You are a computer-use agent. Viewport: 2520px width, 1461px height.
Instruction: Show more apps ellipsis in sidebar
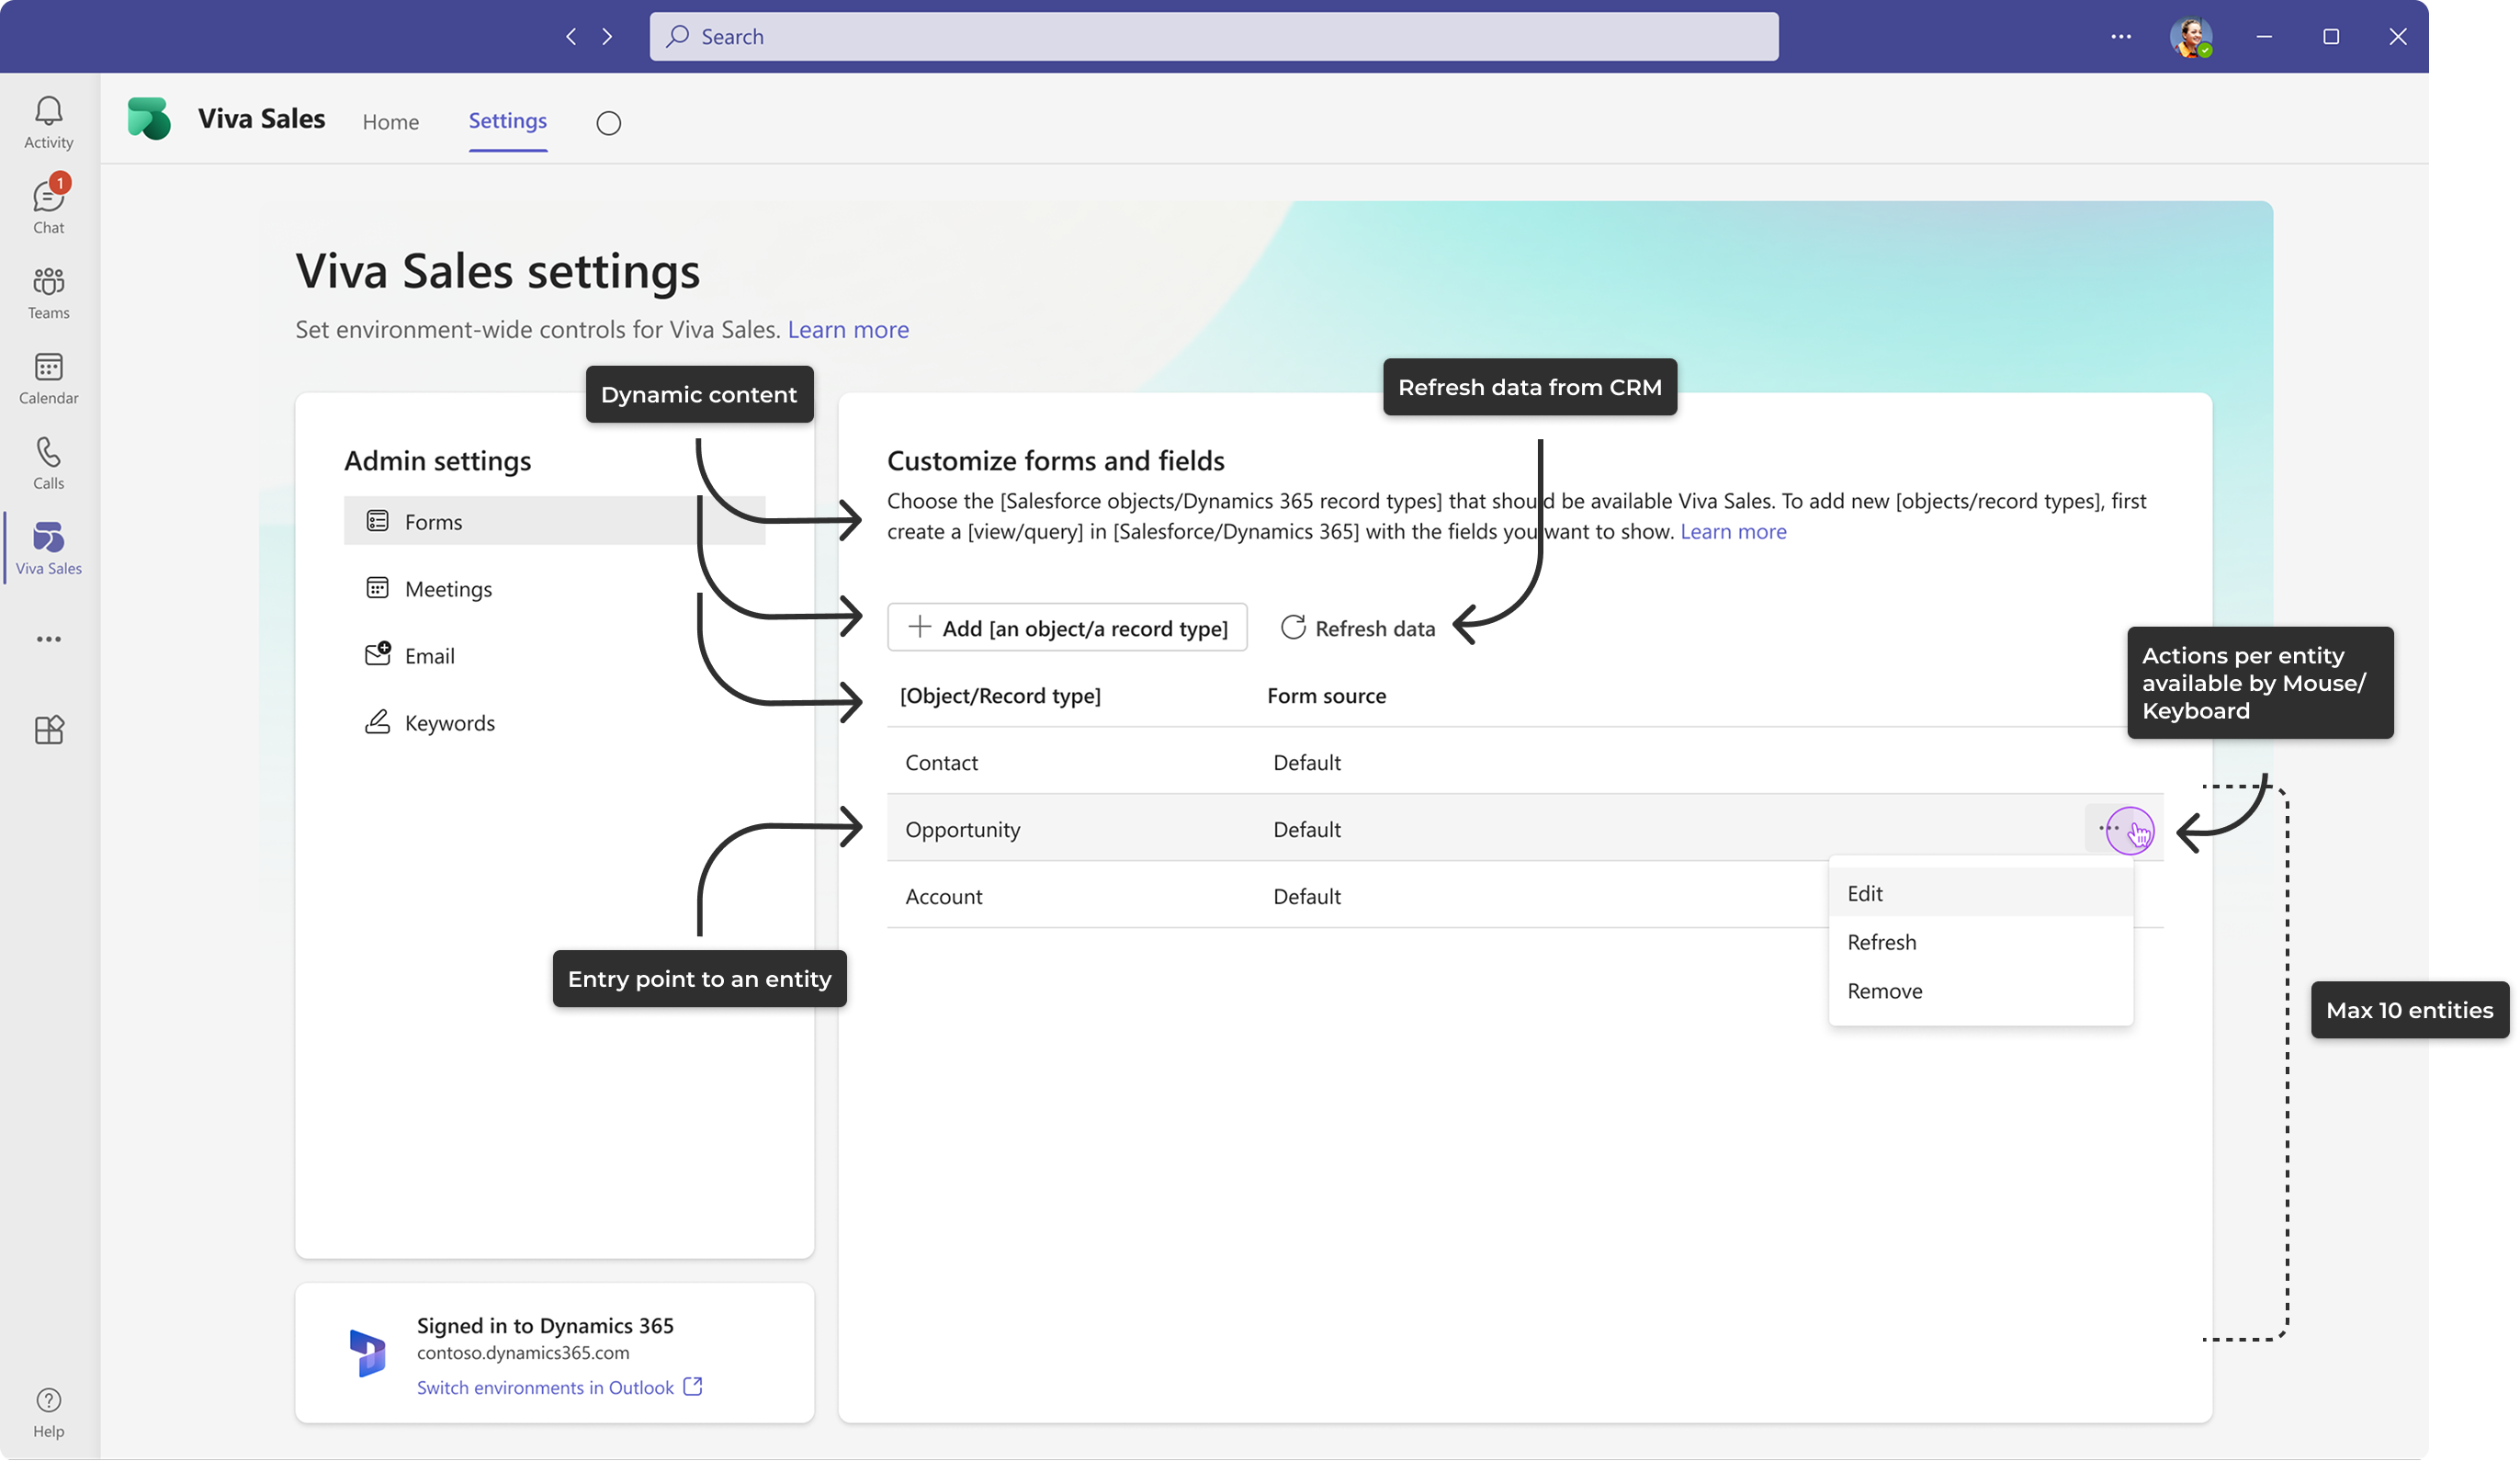[x=48, y=640]
